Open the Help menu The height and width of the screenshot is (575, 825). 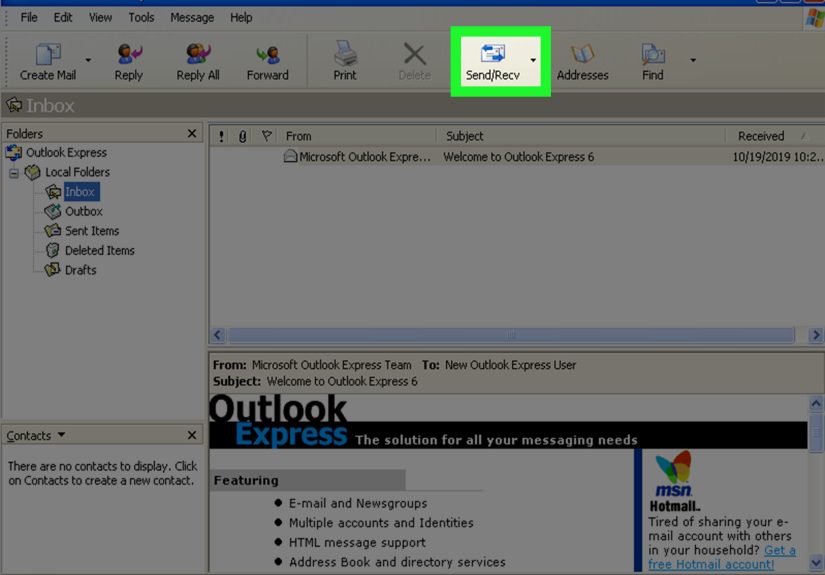241,18
